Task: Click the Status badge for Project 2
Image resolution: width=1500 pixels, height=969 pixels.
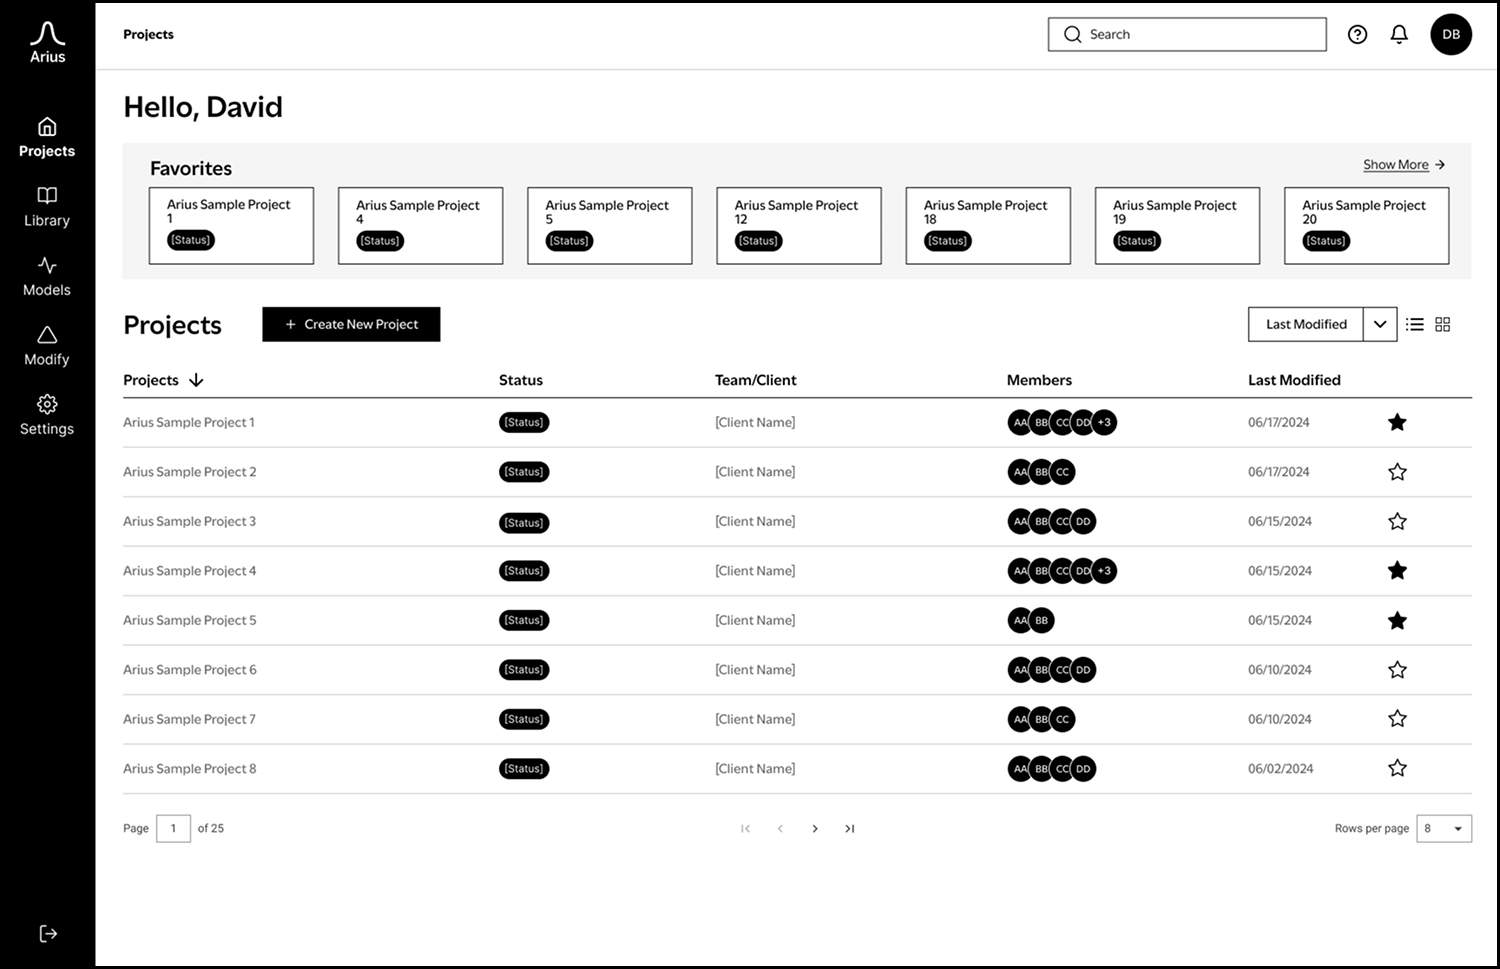Action: (524, 472)
